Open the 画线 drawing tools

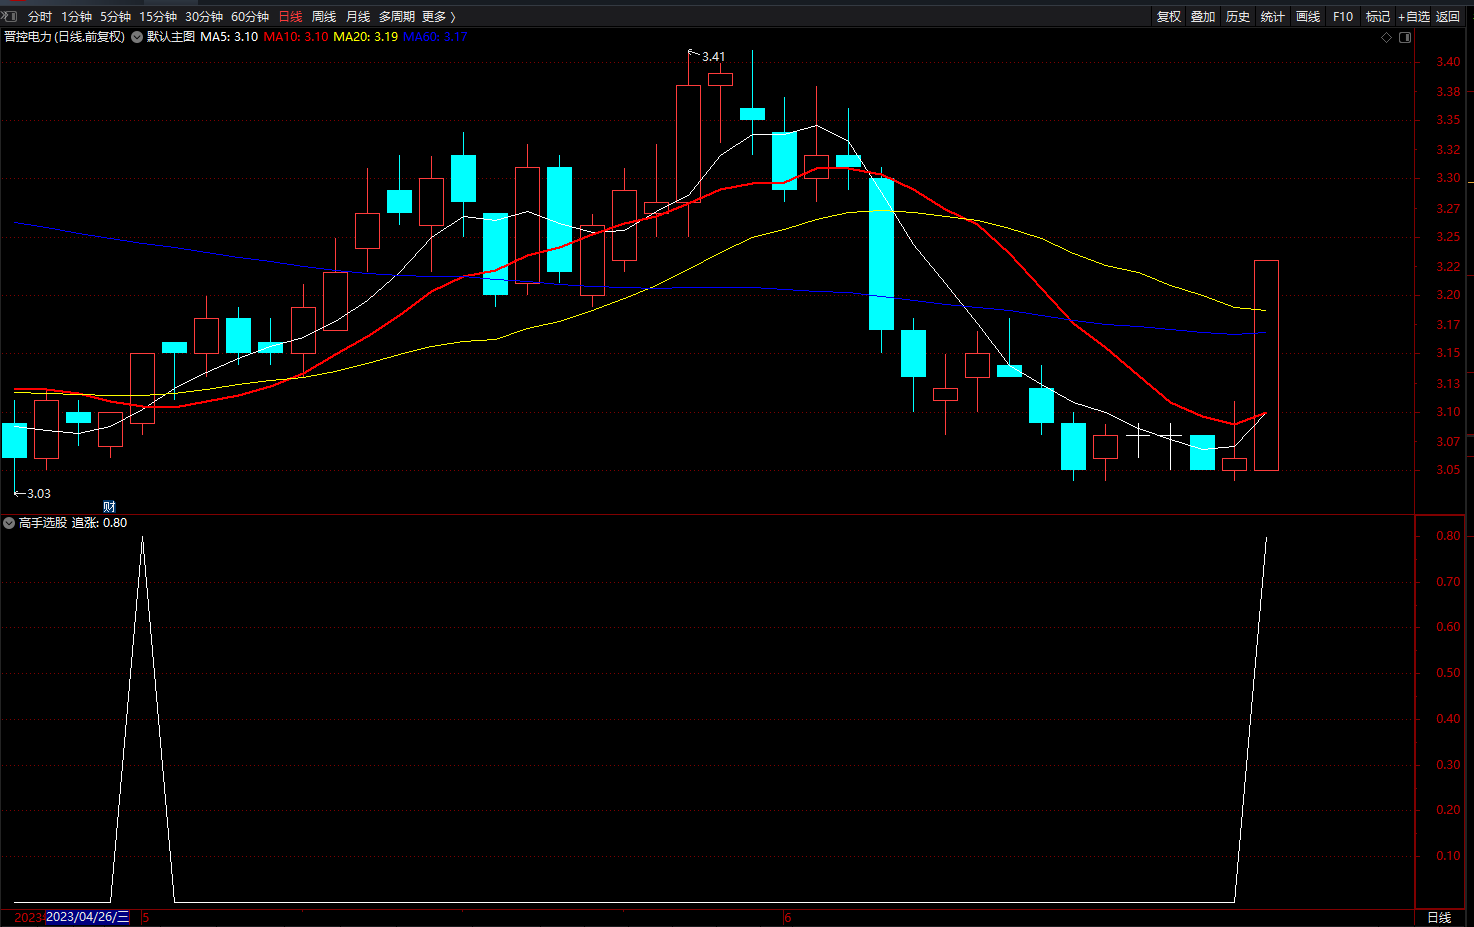click(x=1308, y=17)
